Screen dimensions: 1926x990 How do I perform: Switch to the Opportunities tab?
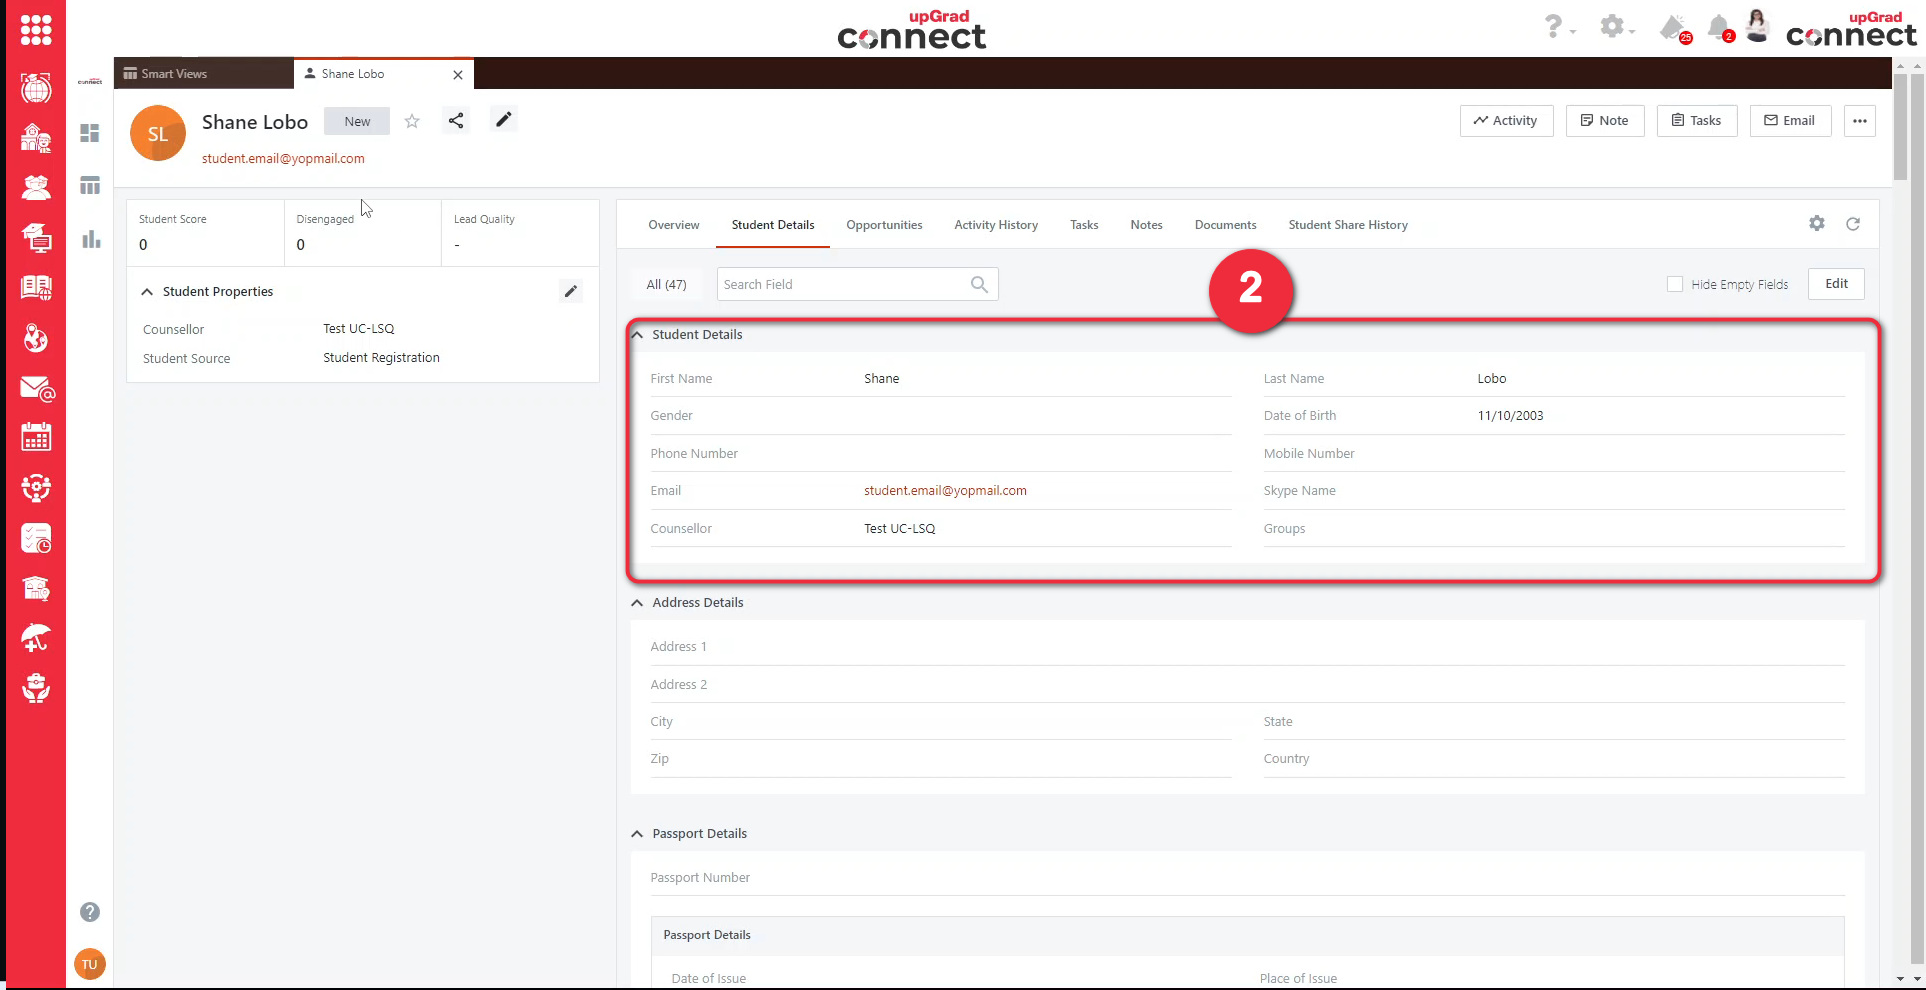[884, 225]
